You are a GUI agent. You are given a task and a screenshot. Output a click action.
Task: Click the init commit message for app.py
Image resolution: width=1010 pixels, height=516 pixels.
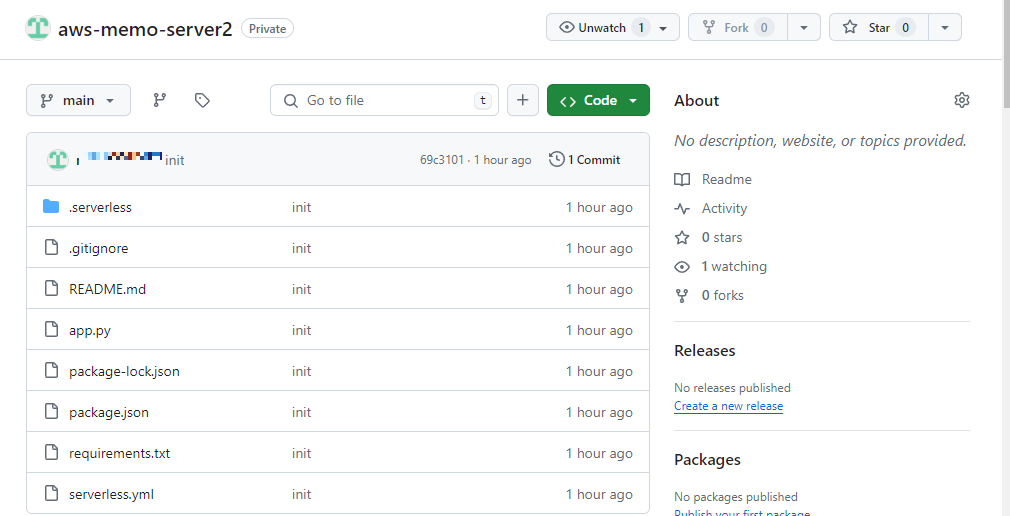(301, 330)
